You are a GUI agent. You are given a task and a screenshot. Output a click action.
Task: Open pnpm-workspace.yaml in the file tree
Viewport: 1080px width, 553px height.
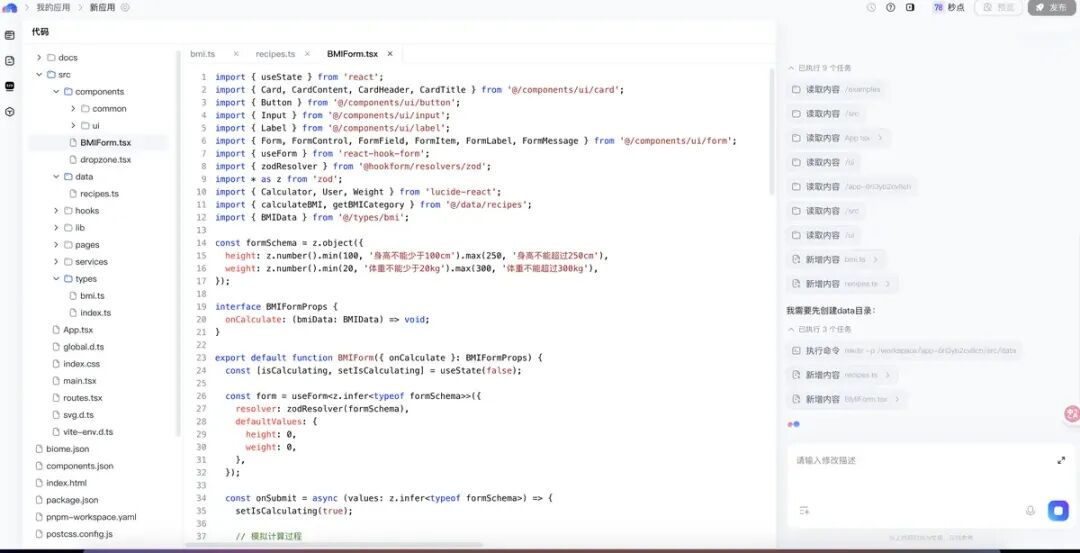point(85,517)
